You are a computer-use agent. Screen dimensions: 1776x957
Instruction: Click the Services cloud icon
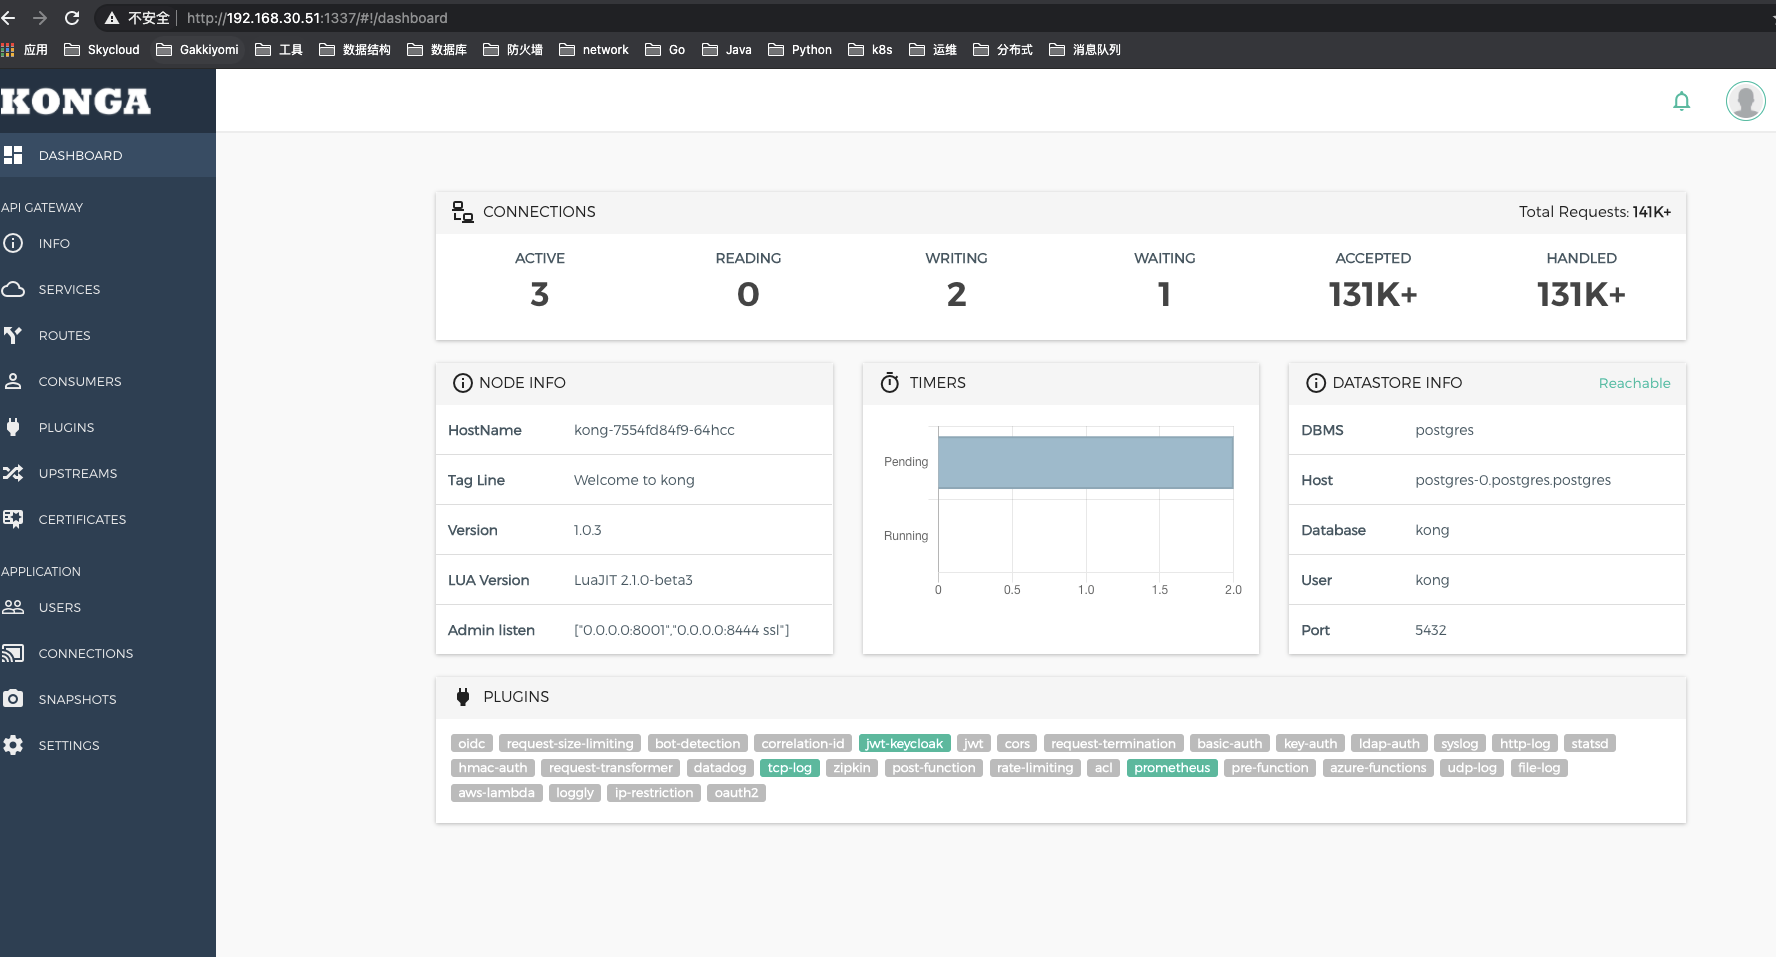coord(13,289)
